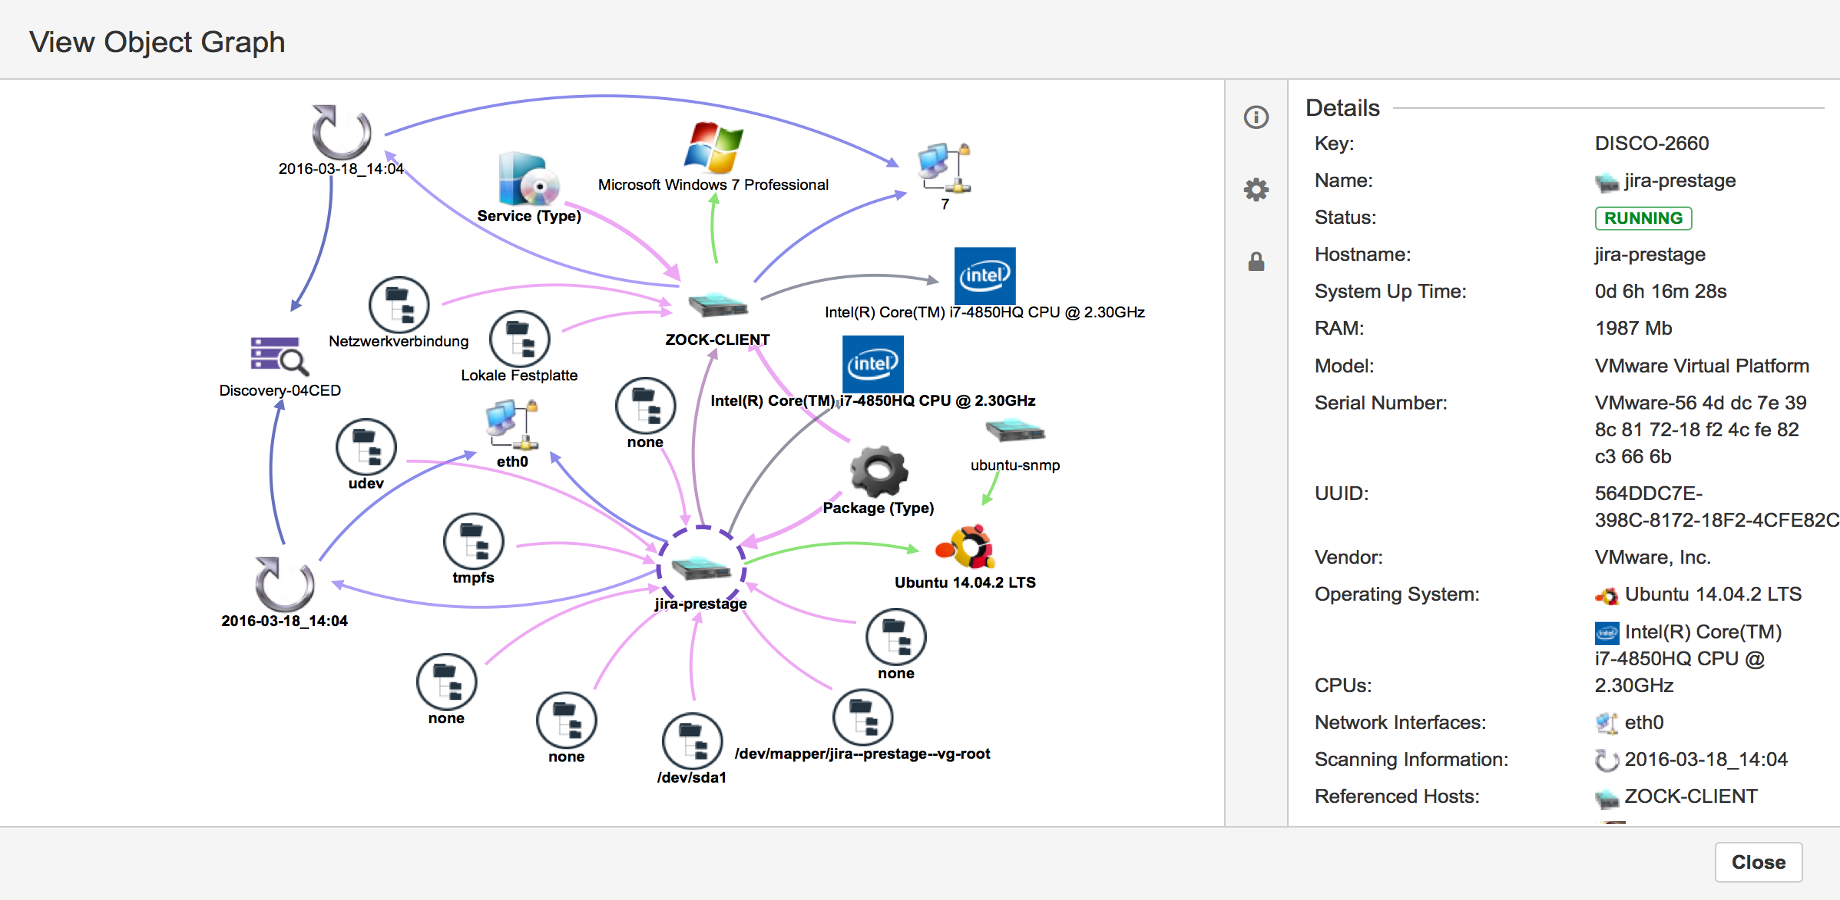Select the jira-prestage server node in graph
The image size is (1840, 900).
coord(701,568)
